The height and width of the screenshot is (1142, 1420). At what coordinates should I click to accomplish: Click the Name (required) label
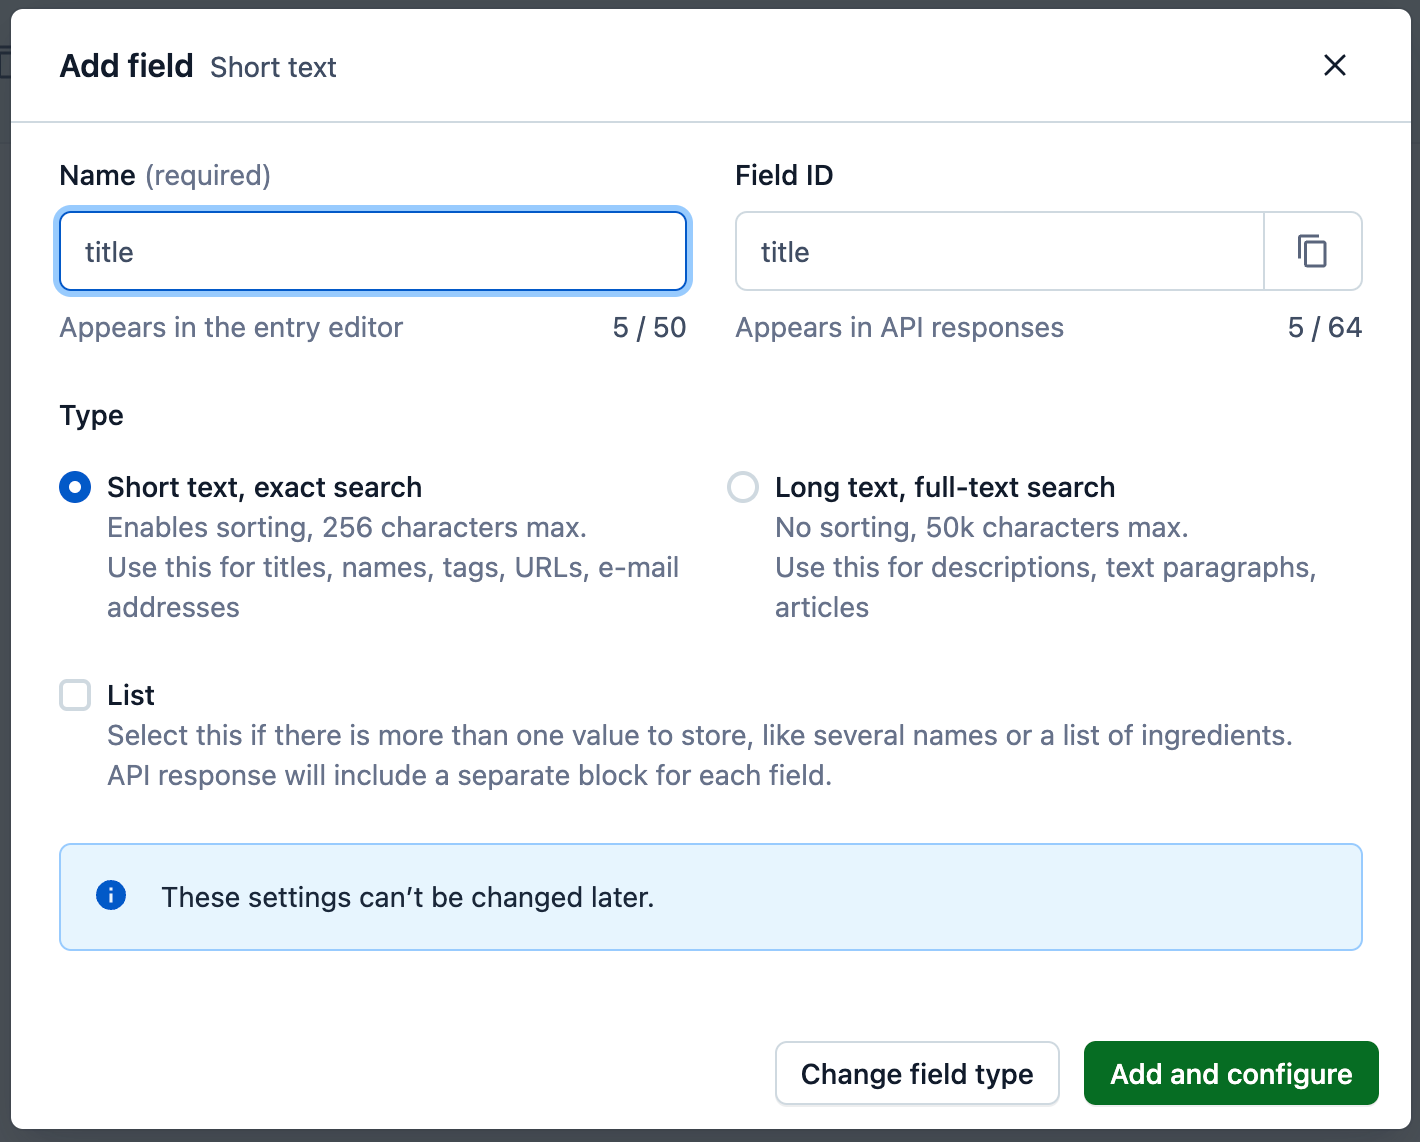coord(165,175)
